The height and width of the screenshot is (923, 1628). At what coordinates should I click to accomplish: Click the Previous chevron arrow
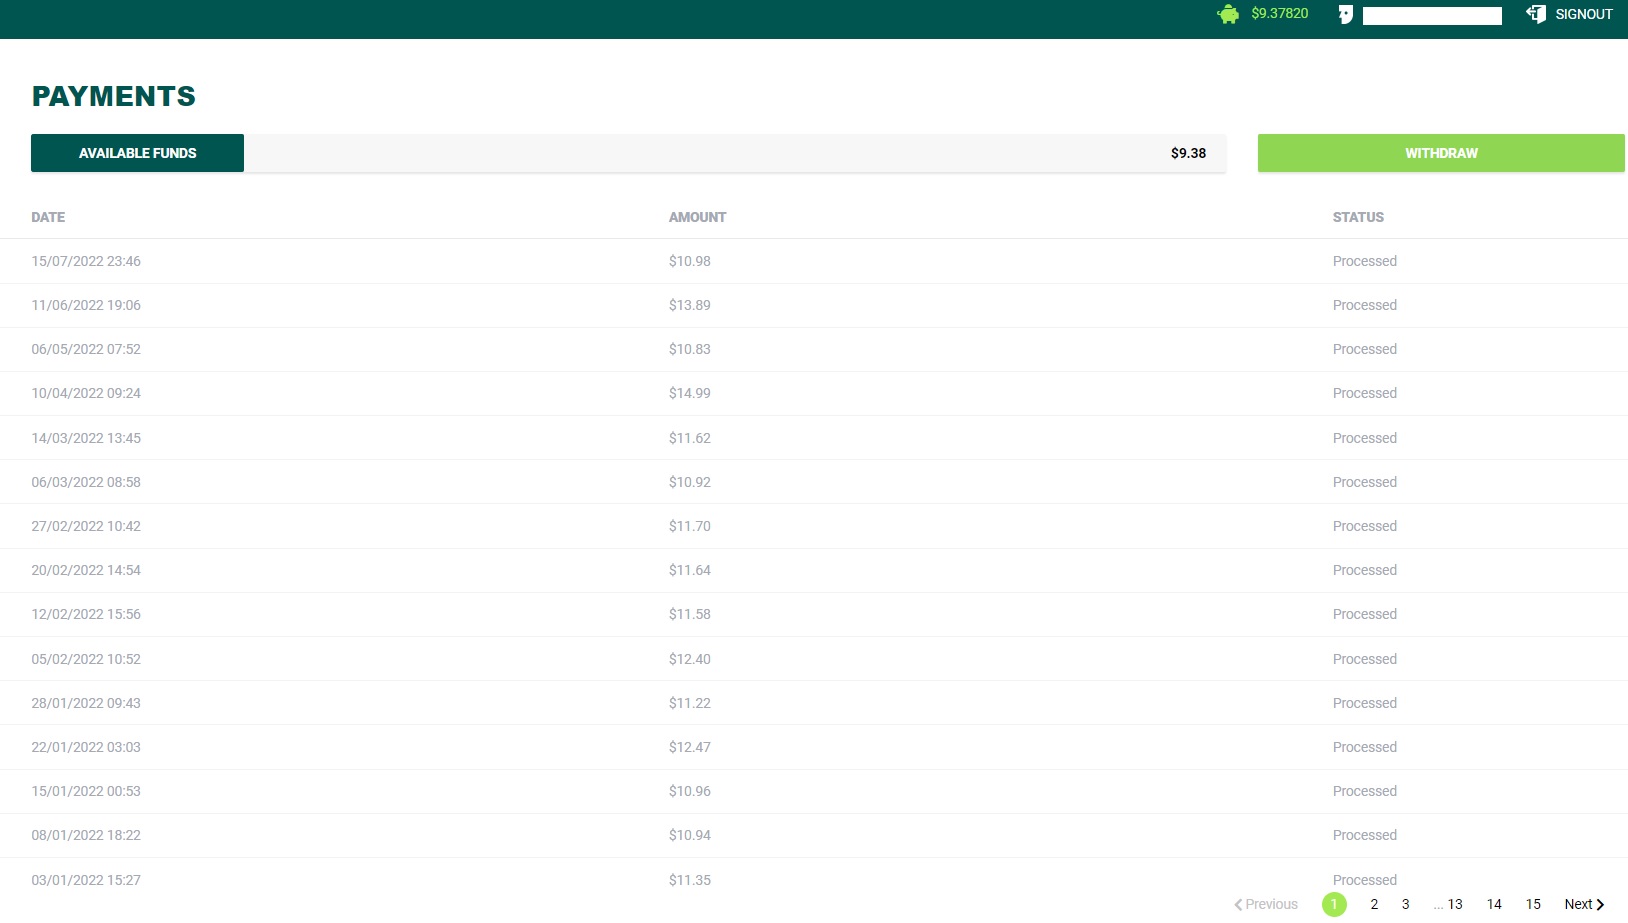click(x=1238, y=904)
